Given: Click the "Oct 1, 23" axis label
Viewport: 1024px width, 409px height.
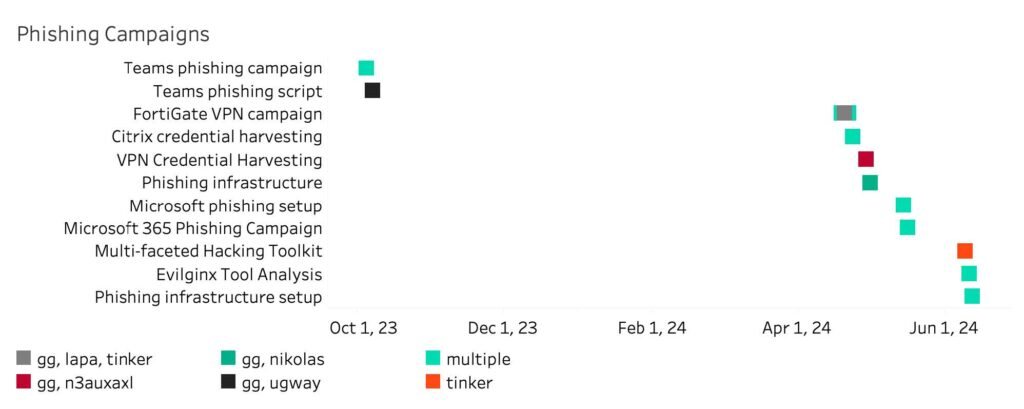Looking at the screenshot, I should pyautogui.click(x=363, y=328).
